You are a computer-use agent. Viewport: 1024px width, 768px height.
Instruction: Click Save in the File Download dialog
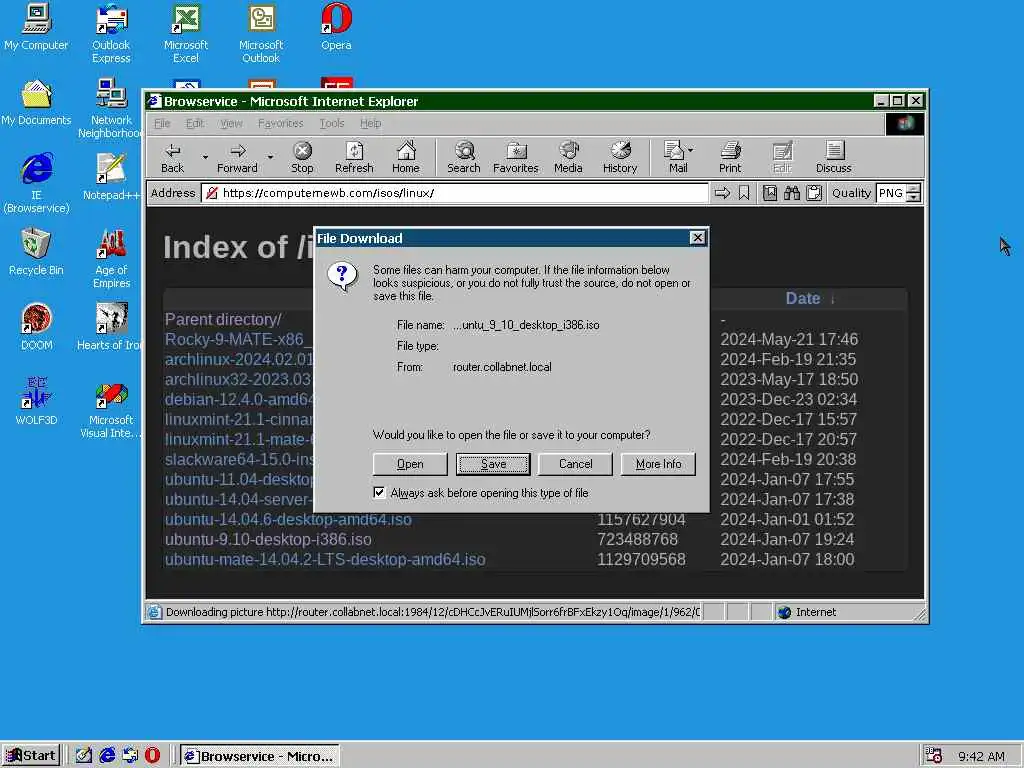point(493,464)
